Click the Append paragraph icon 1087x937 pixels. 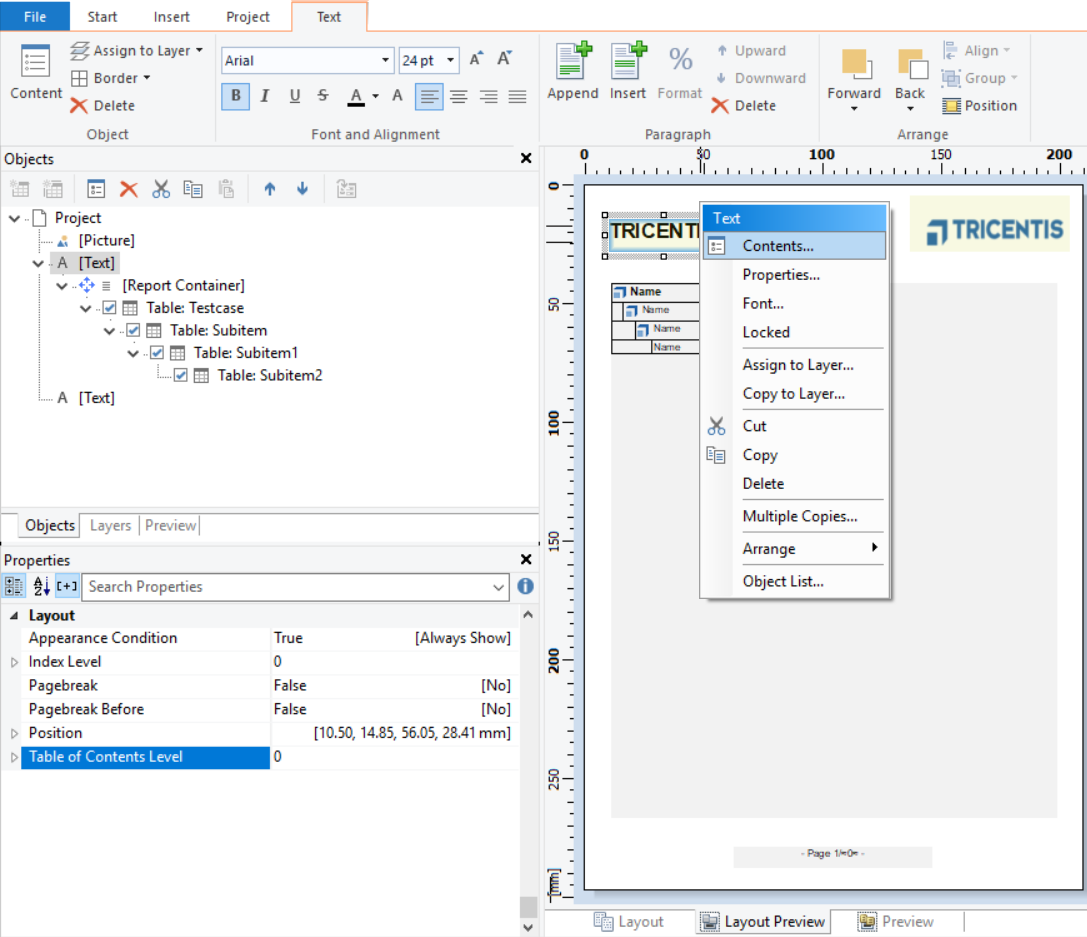coord(573,62)
